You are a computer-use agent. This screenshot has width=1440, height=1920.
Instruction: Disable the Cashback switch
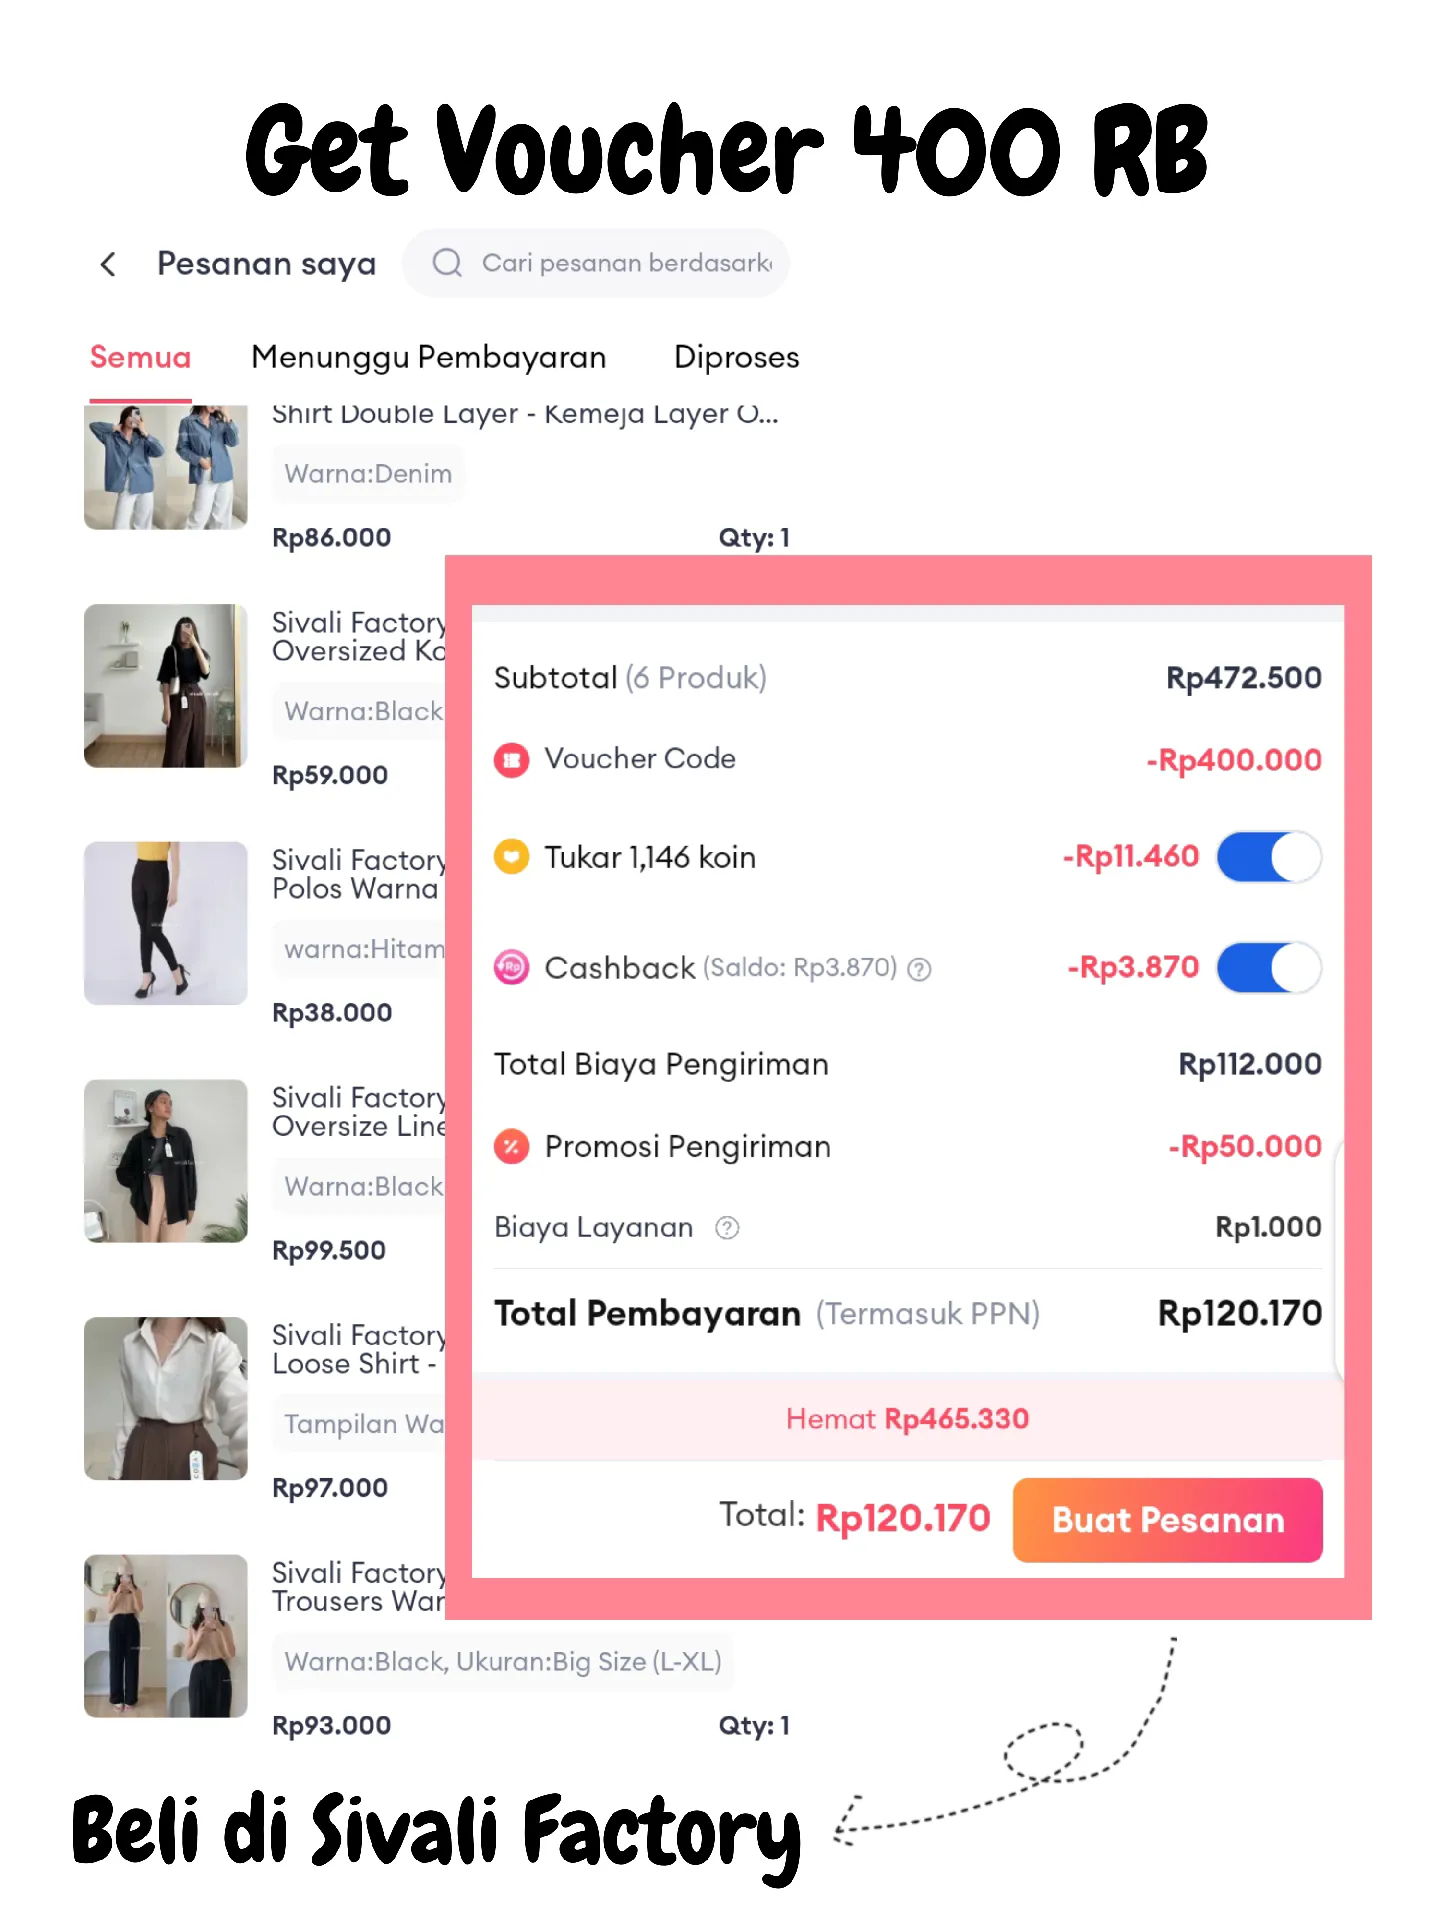click(1269, 967)
